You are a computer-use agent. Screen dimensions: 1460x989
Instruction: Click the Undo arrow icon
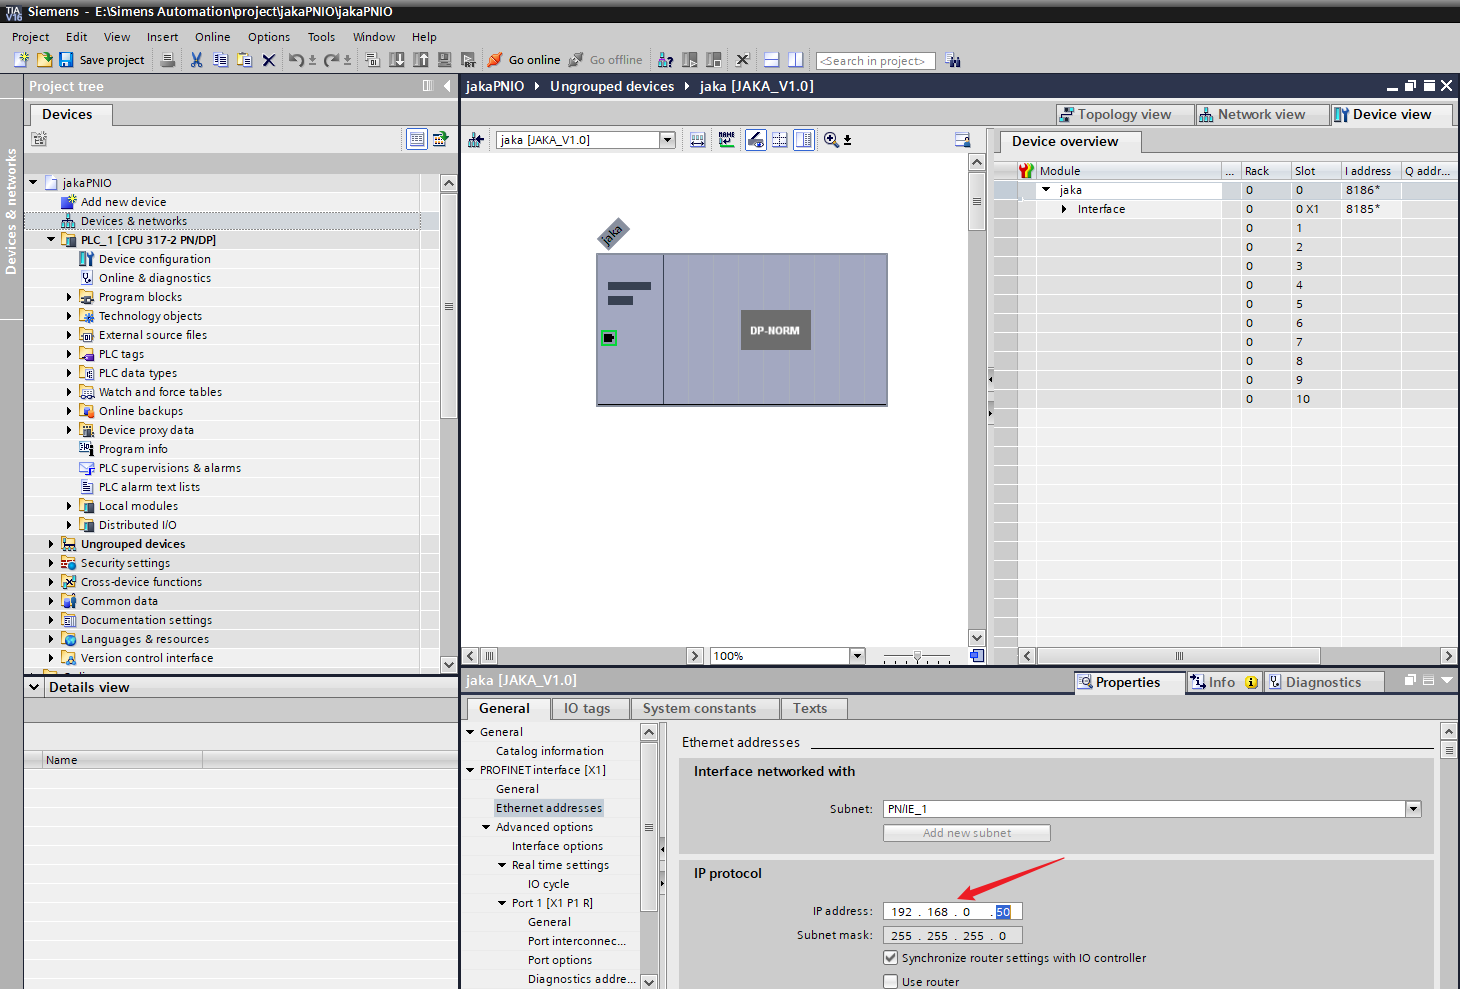[296, 60]
